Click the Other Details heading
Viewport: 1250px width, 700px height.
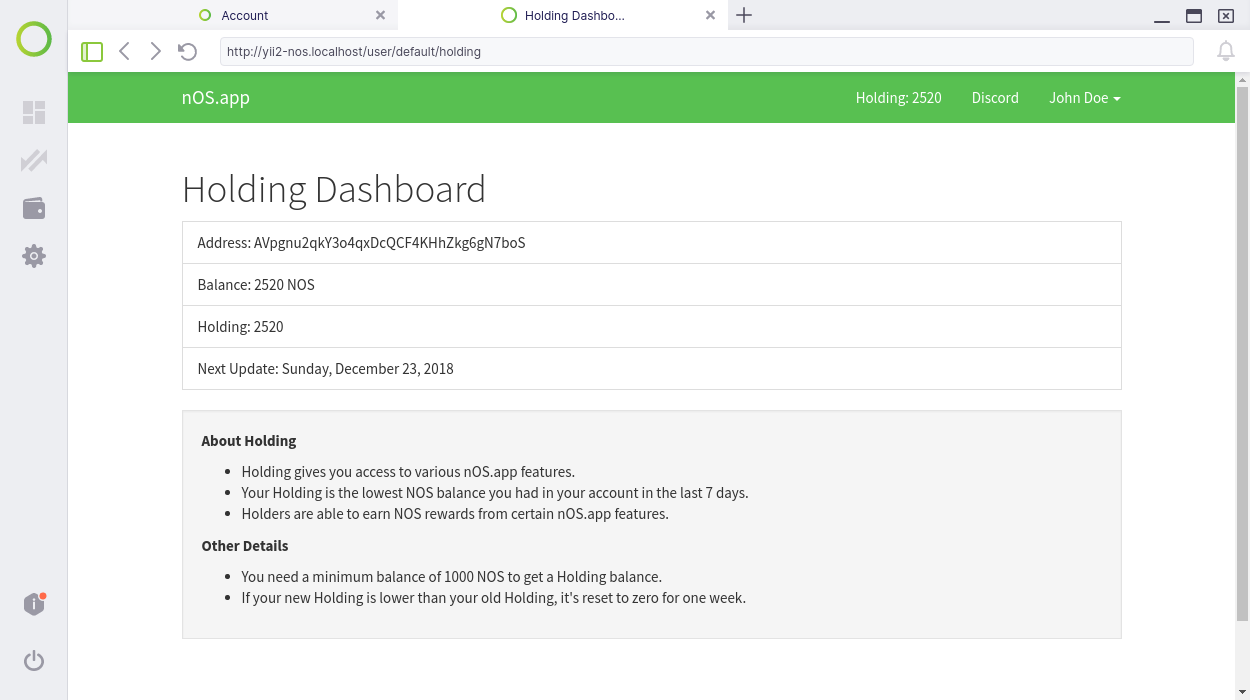pyautogui.click(x=245, y=546)
